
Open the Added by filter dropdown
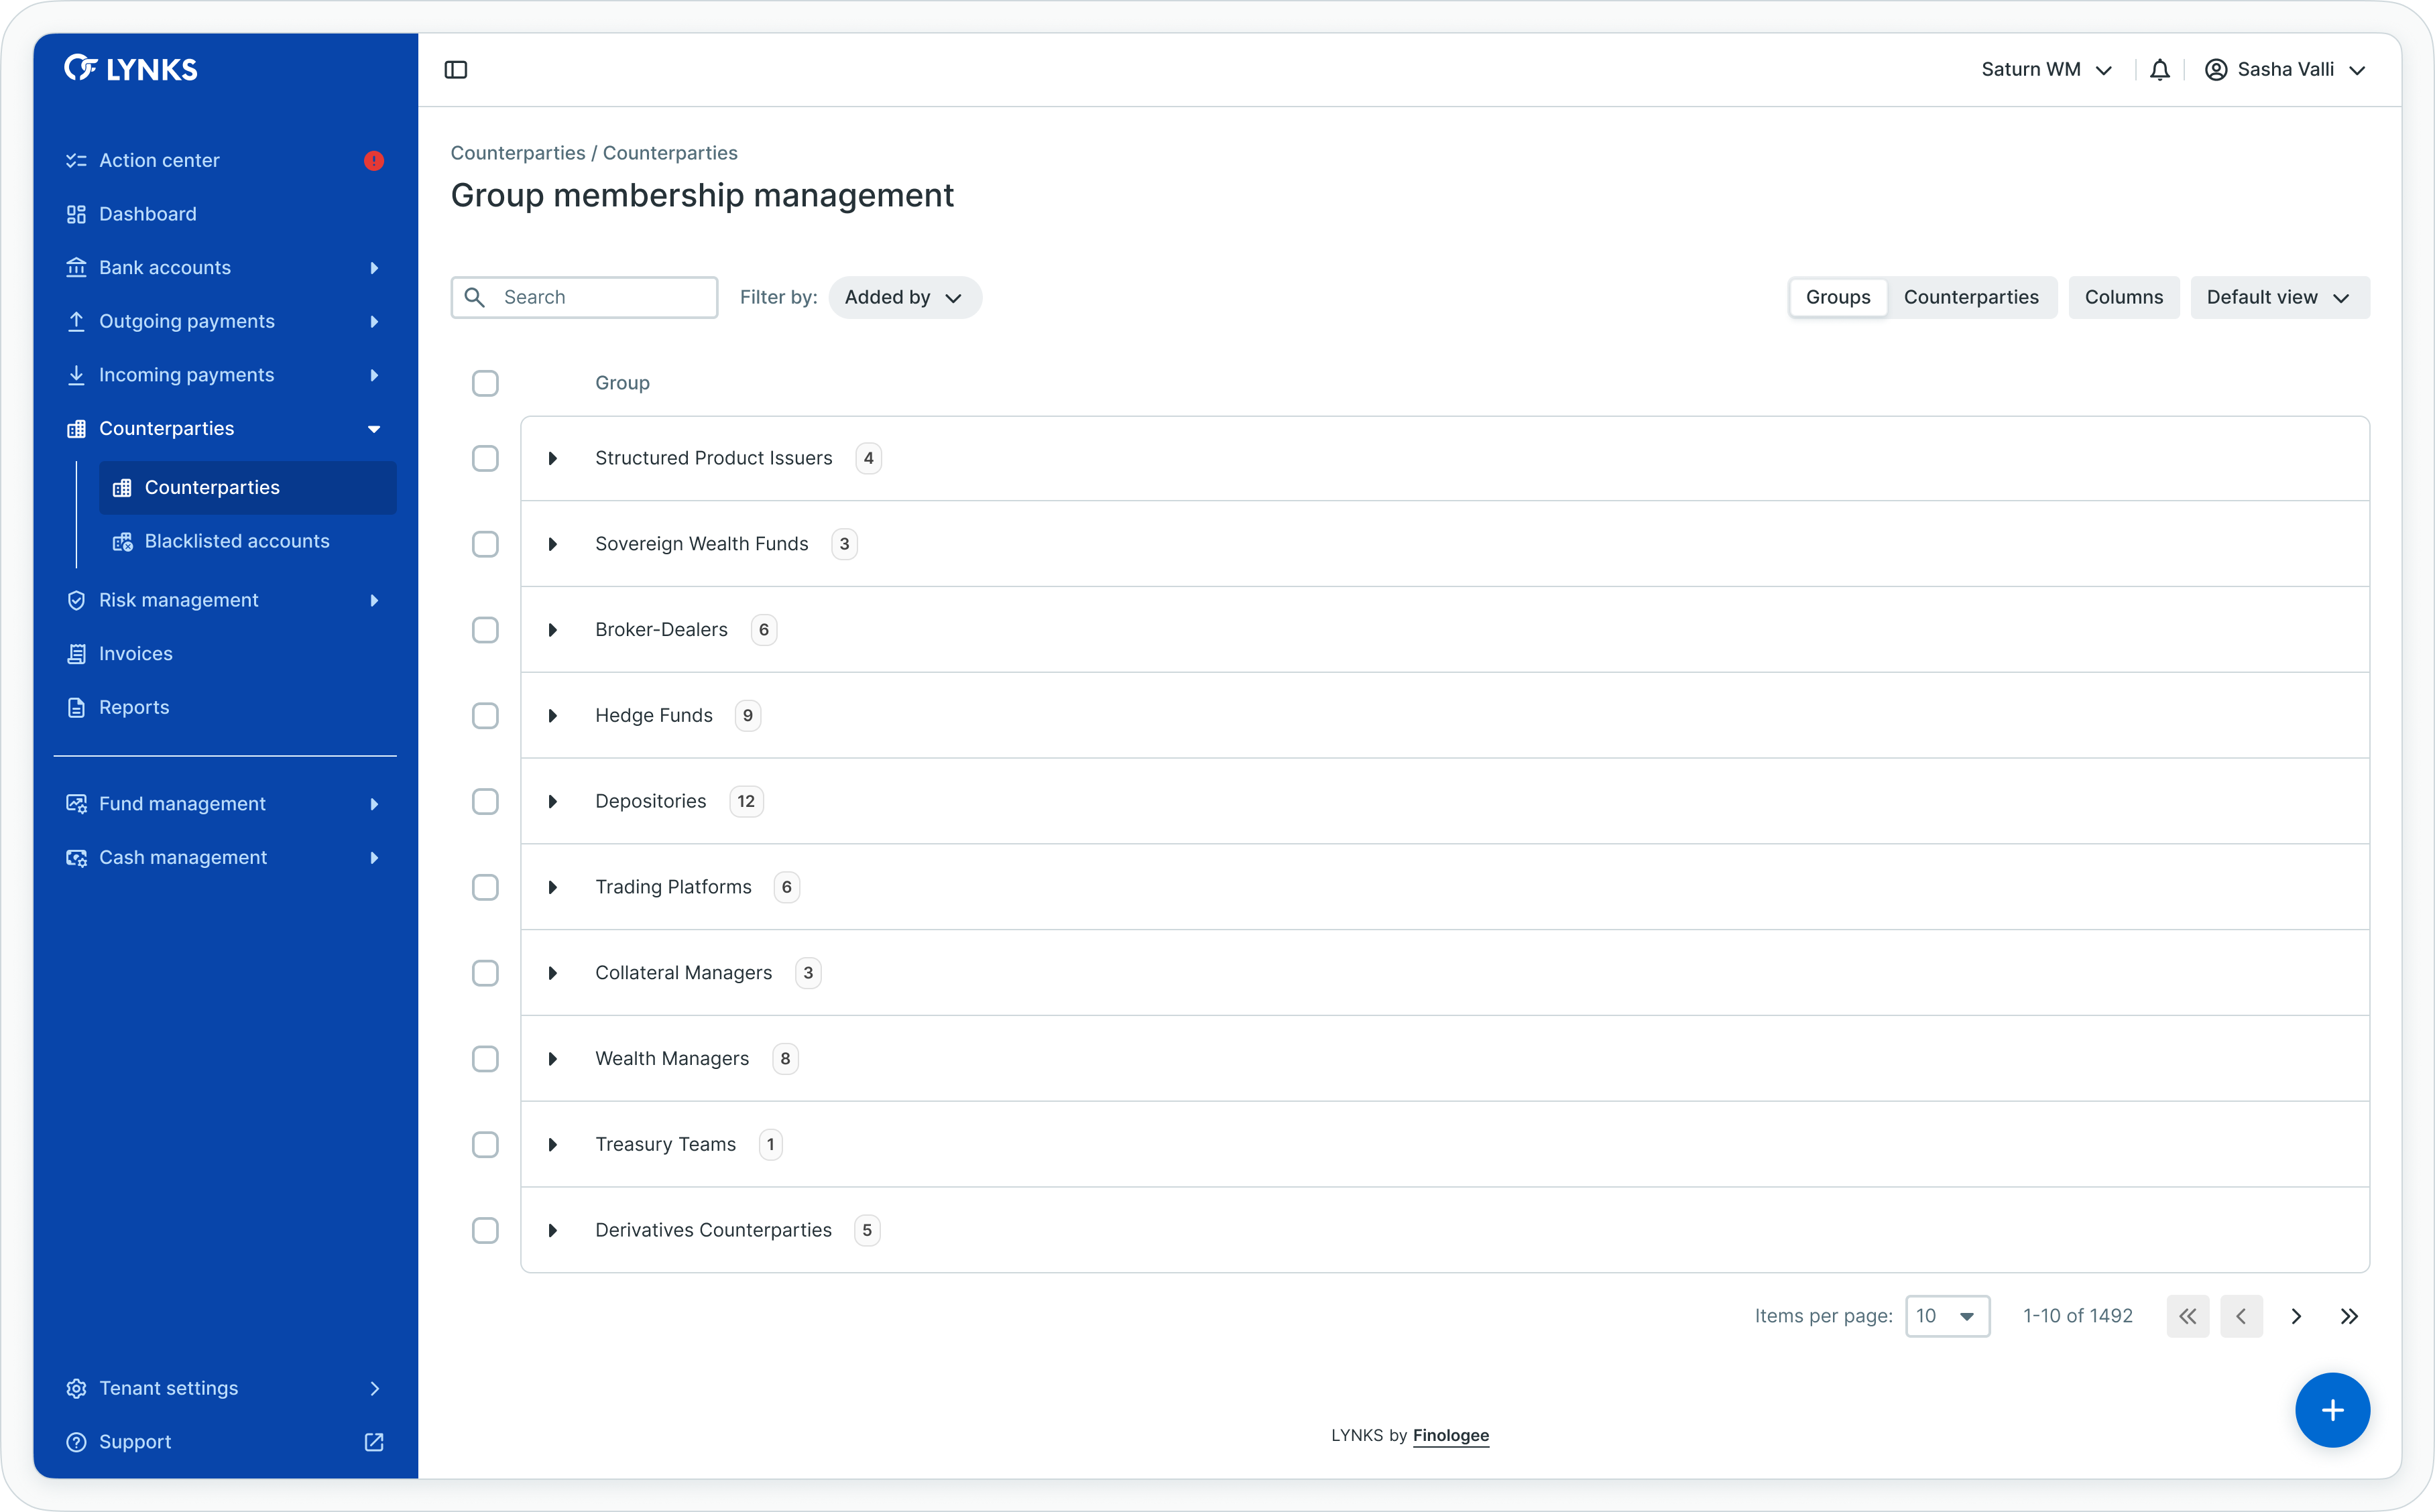coord(904,298)
